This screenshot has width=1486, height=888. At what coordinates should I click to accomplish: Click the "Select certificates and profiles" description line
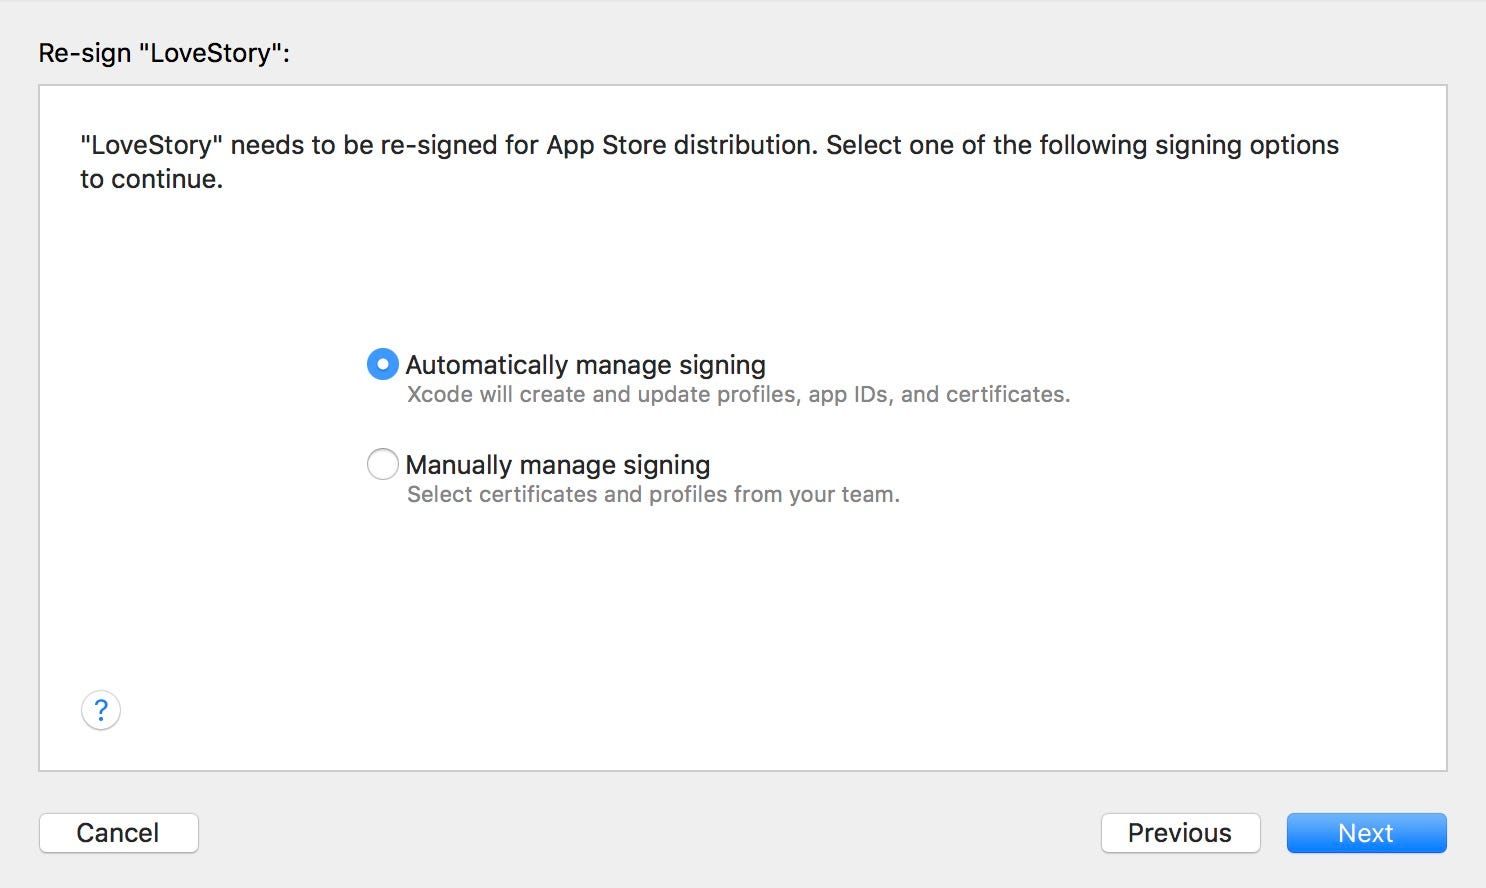[653, 494]
